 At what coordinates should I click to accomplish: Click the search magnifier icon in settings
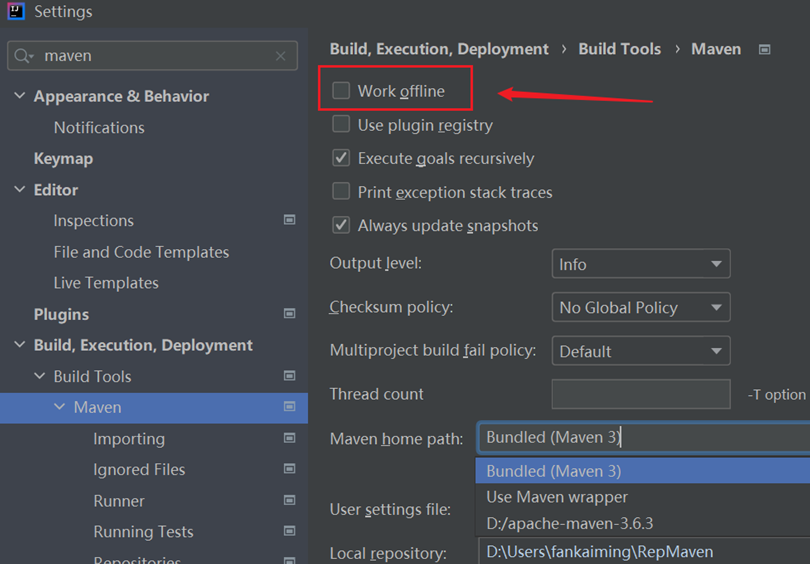coord(24,56)
